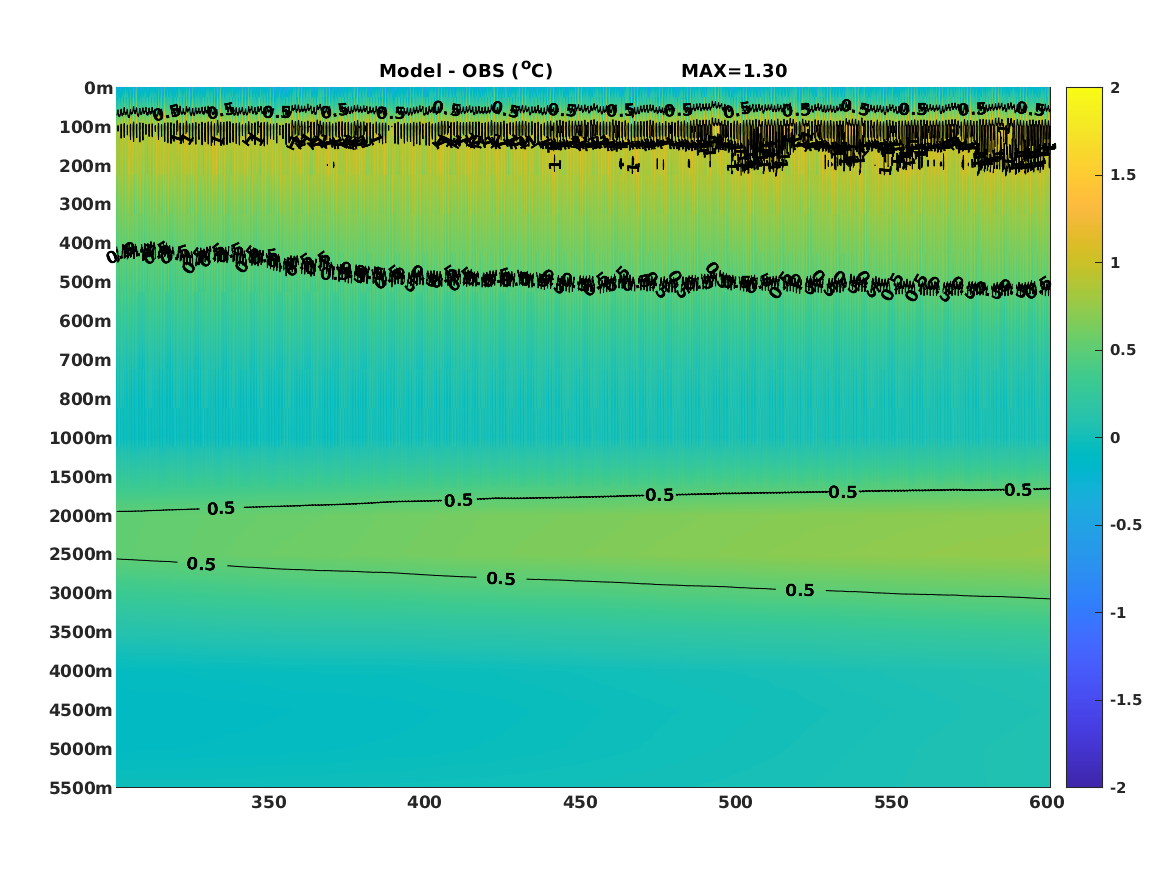Screen dimensions: 1167x875
Task: Click the "5000m" depth axis label
Action: pos(81,749)
